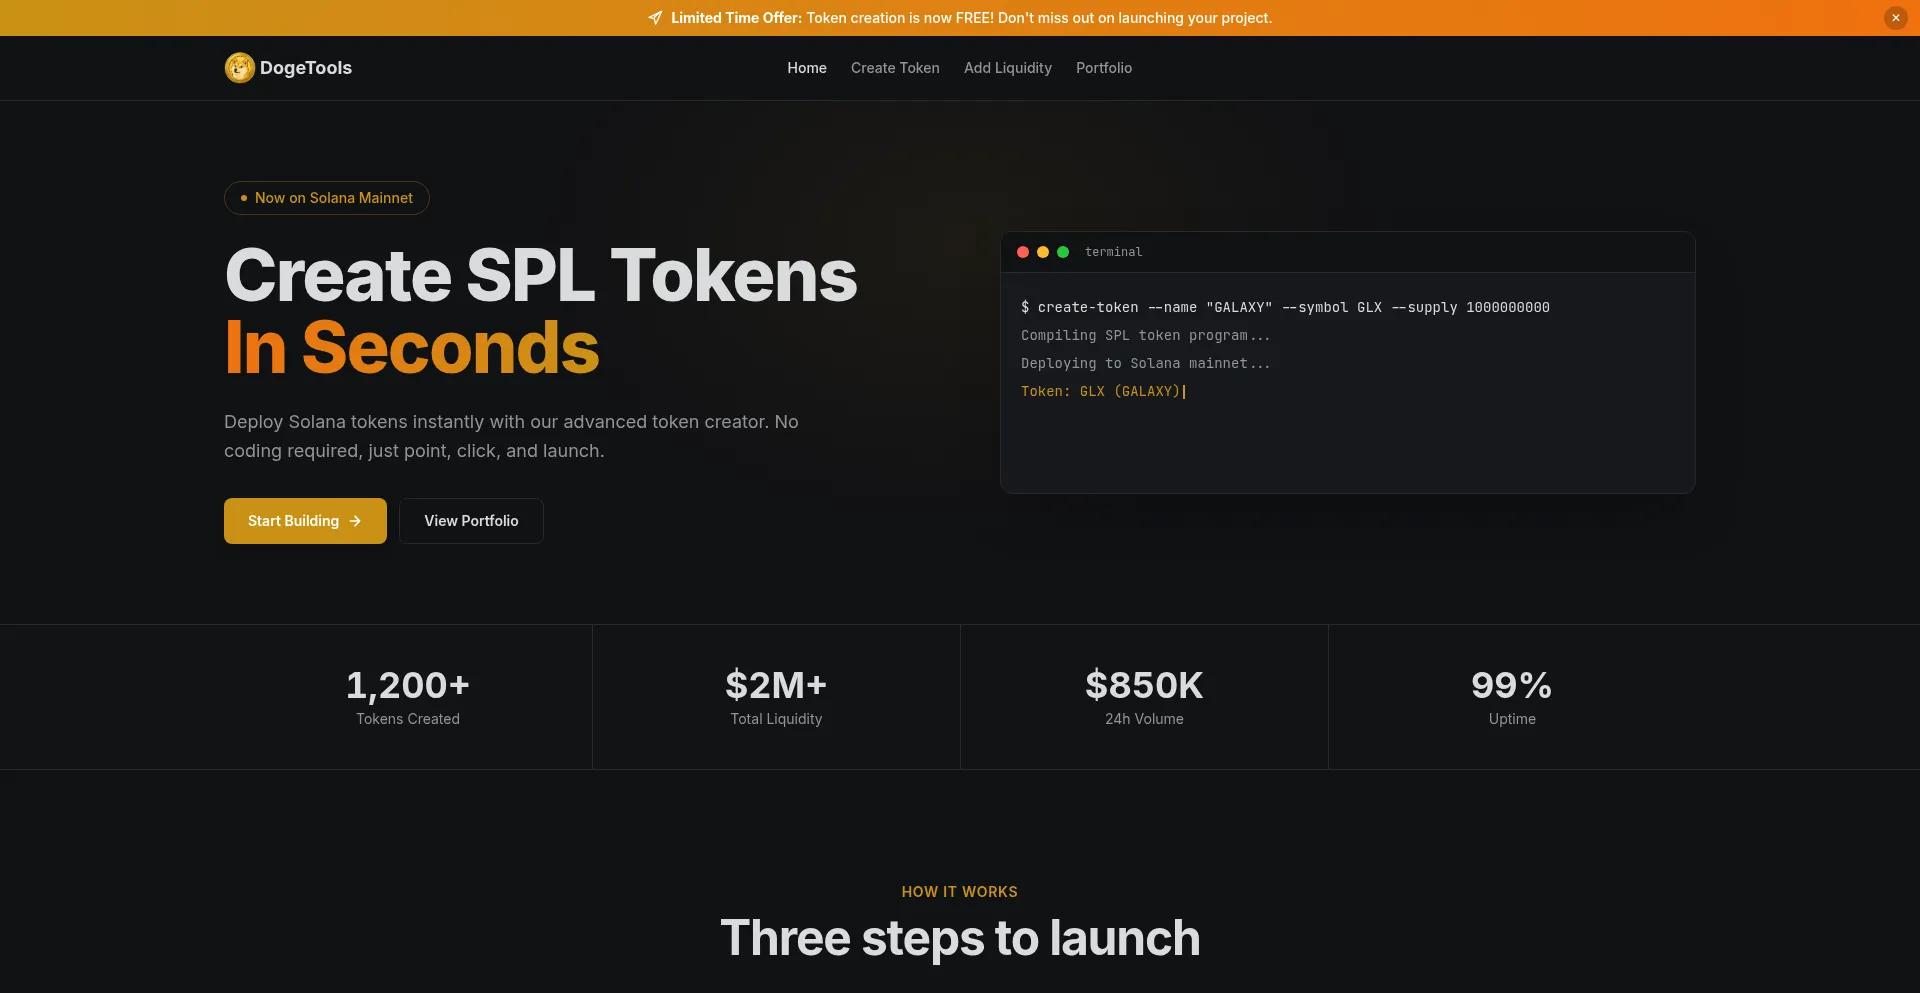Click the 'Token: GLX (GALAXY)' output line
Viewport: 1920px width, 993px height.
point(1101,391)
